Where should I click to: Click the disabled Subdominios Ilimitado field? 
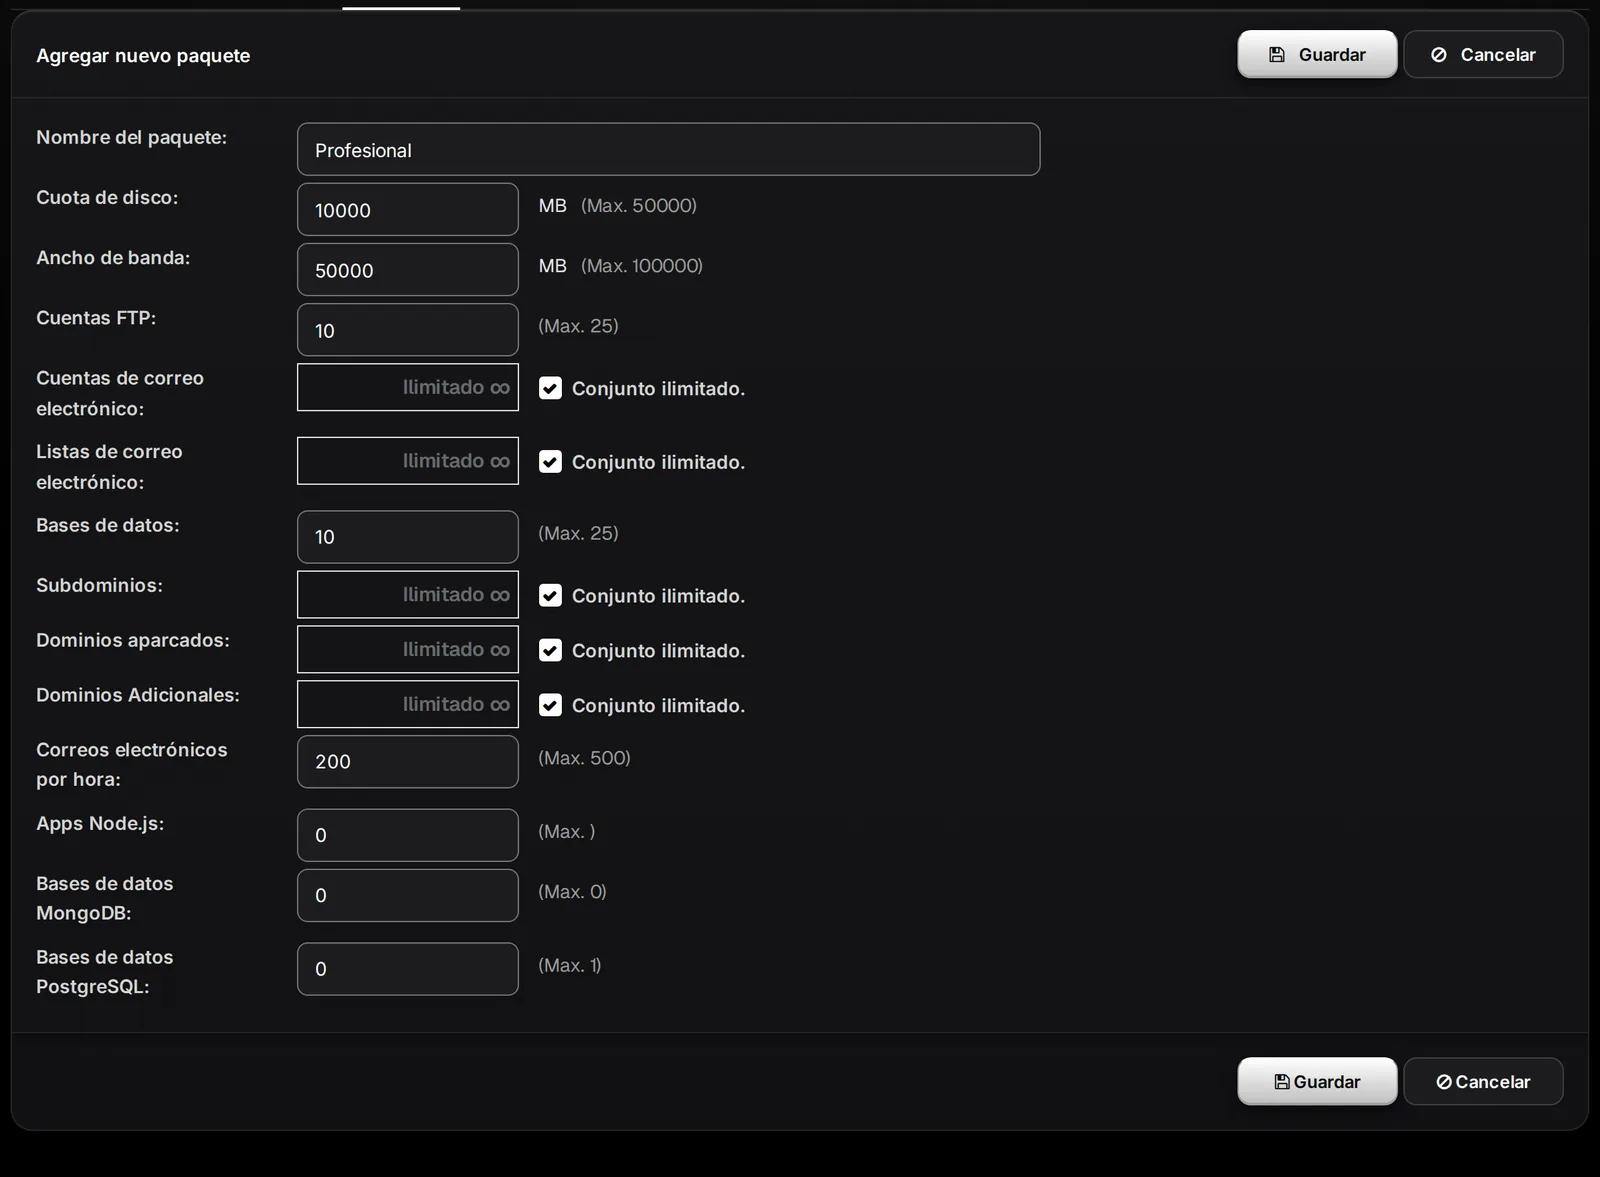tap(408, 595)
